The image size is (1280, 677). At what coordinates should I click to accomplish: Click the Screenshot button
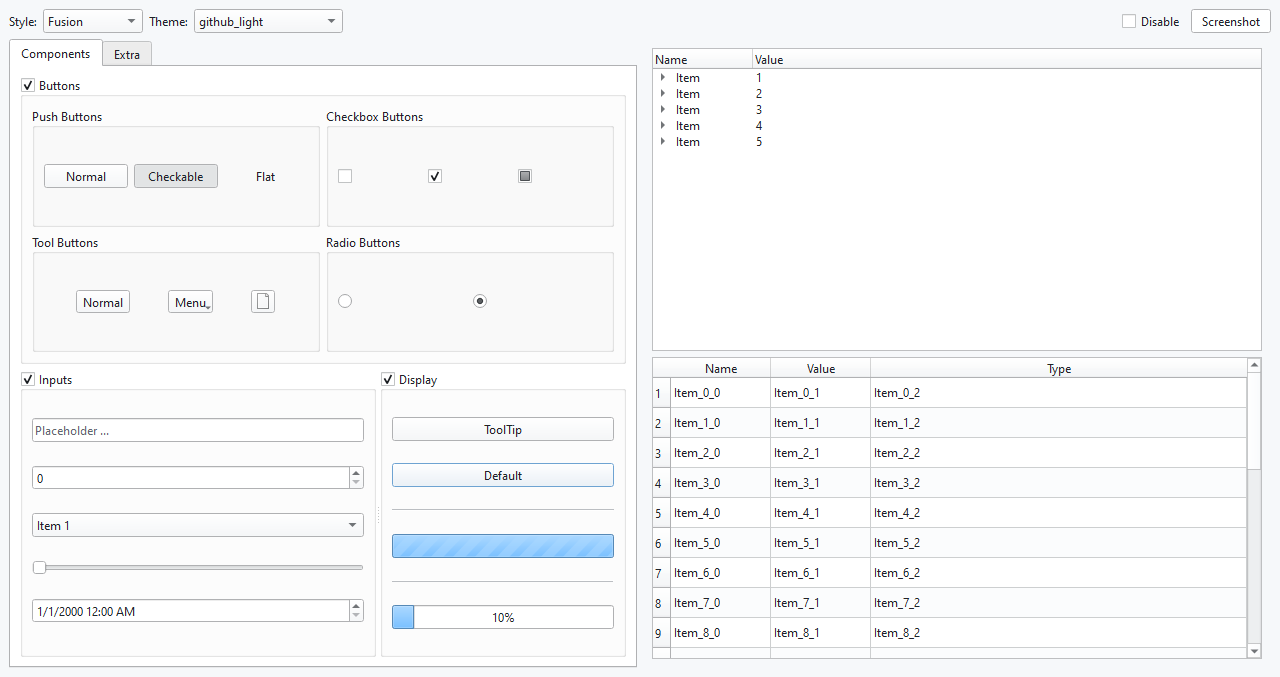pyautogui.click(x=1230, y=21)
